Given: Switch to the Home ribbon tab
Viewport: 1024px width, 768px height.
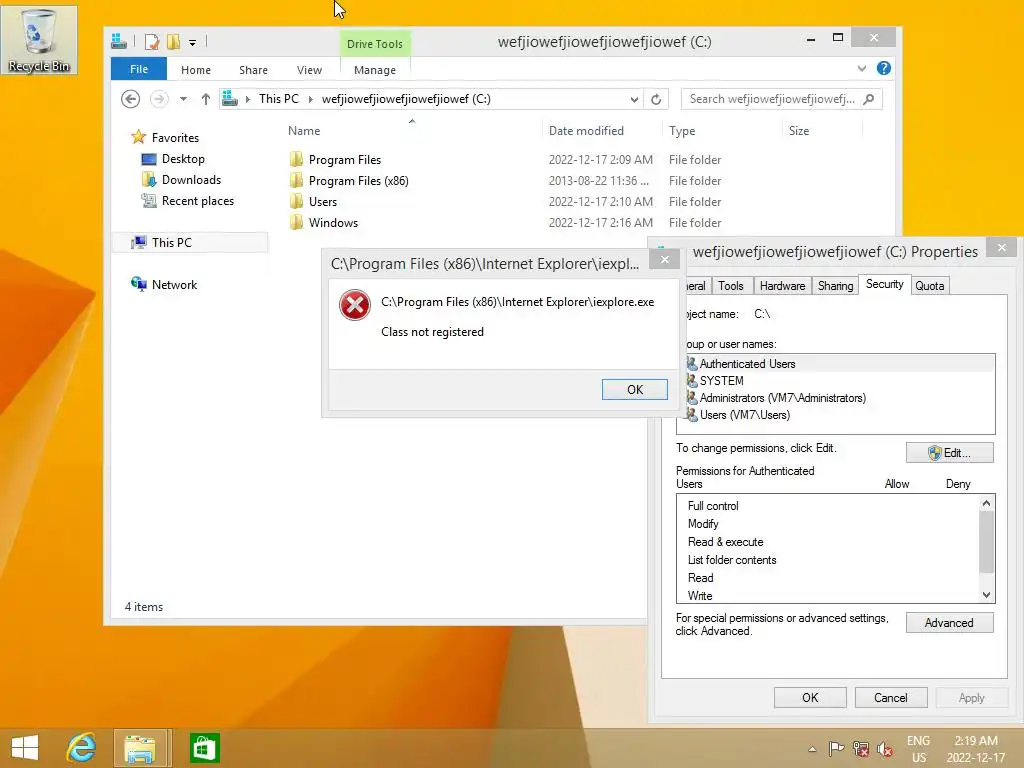Looking at the screenshot, I should point(196,70).
